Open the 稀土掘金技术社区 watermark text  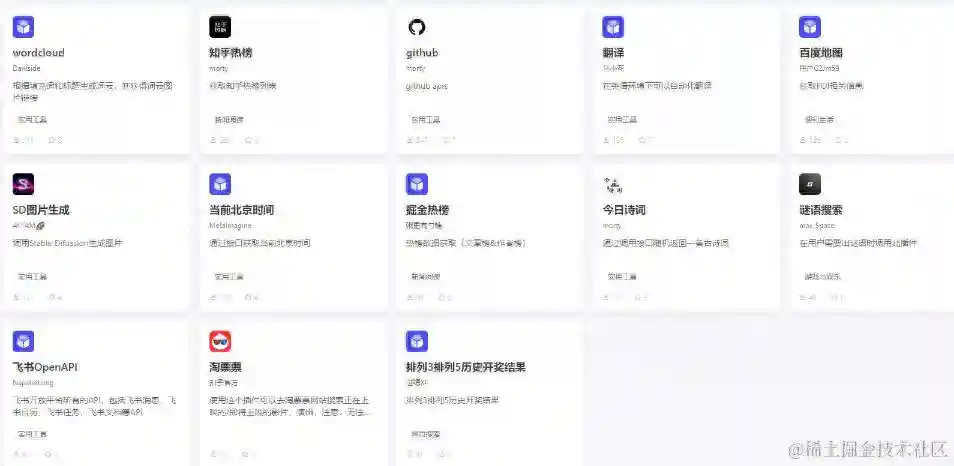(868, 449)
